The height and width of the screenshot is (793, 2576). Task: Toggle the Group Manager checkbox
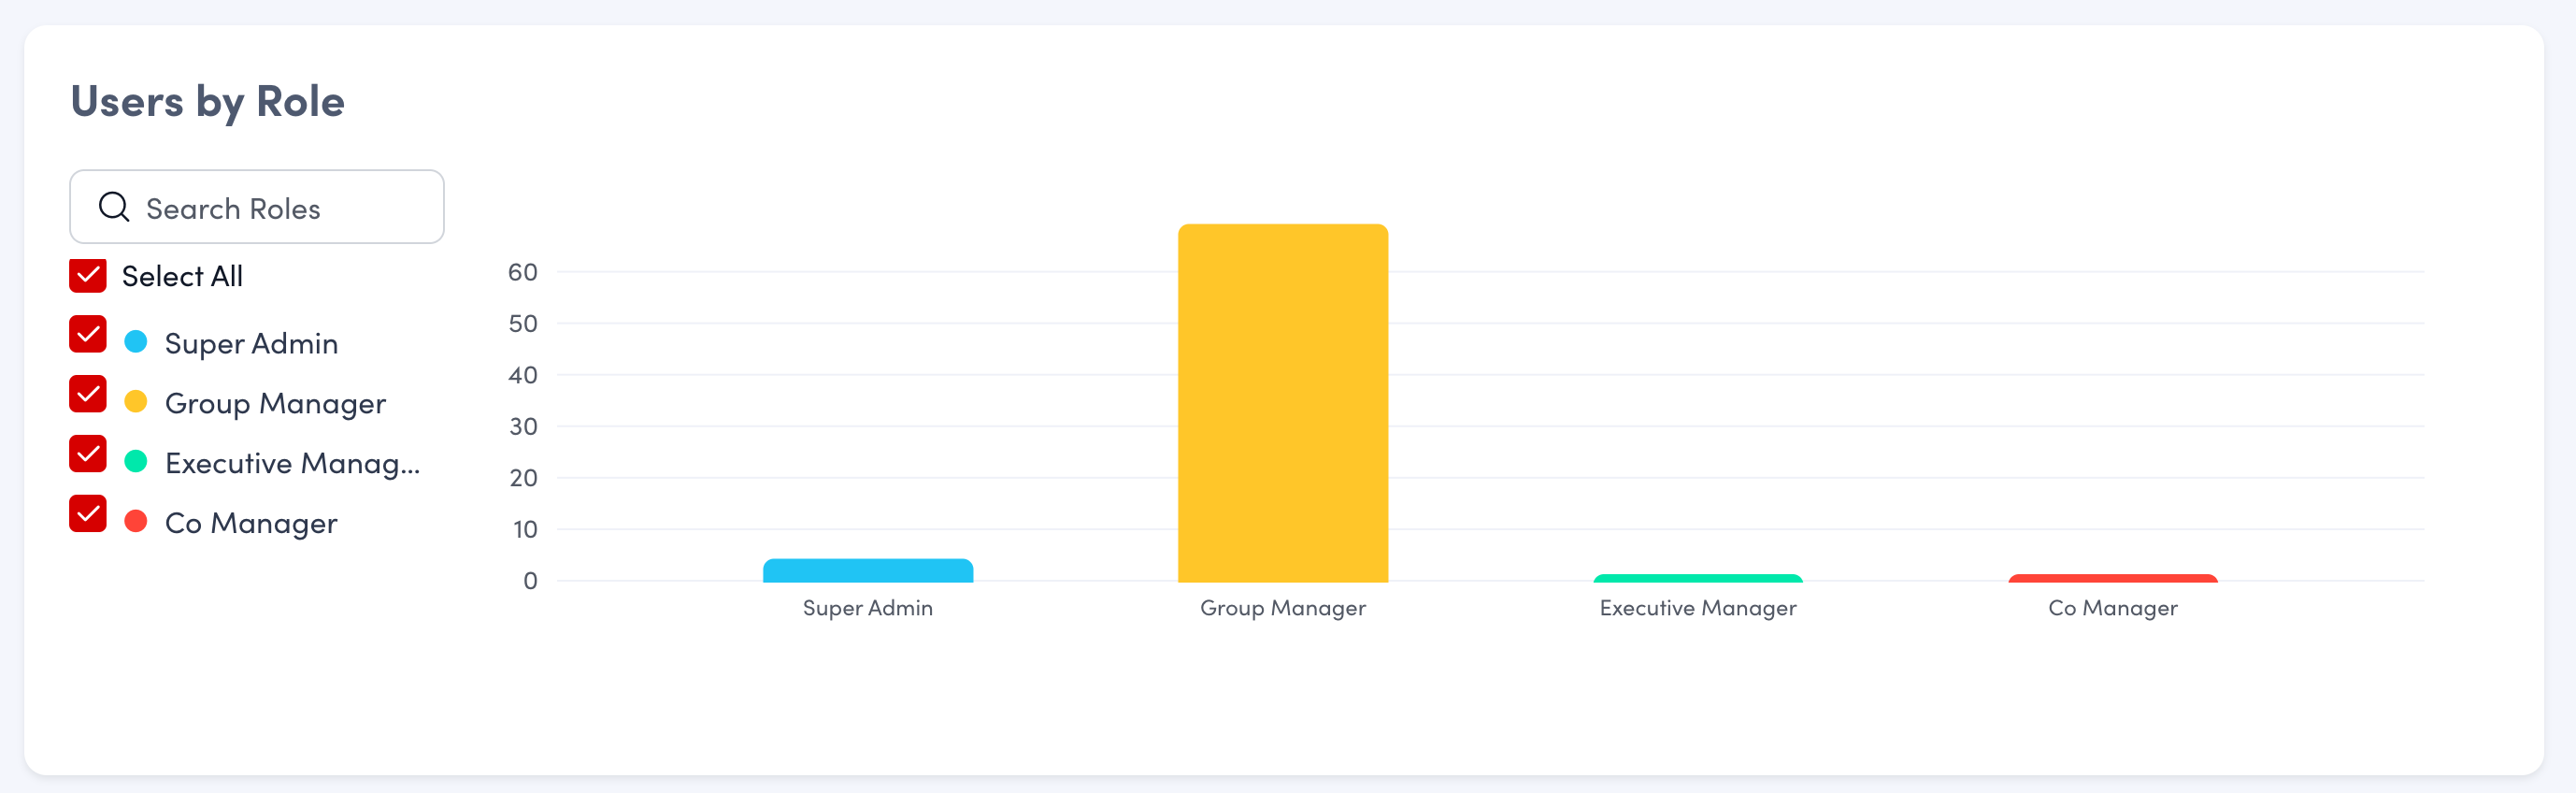tap(88, 395)
